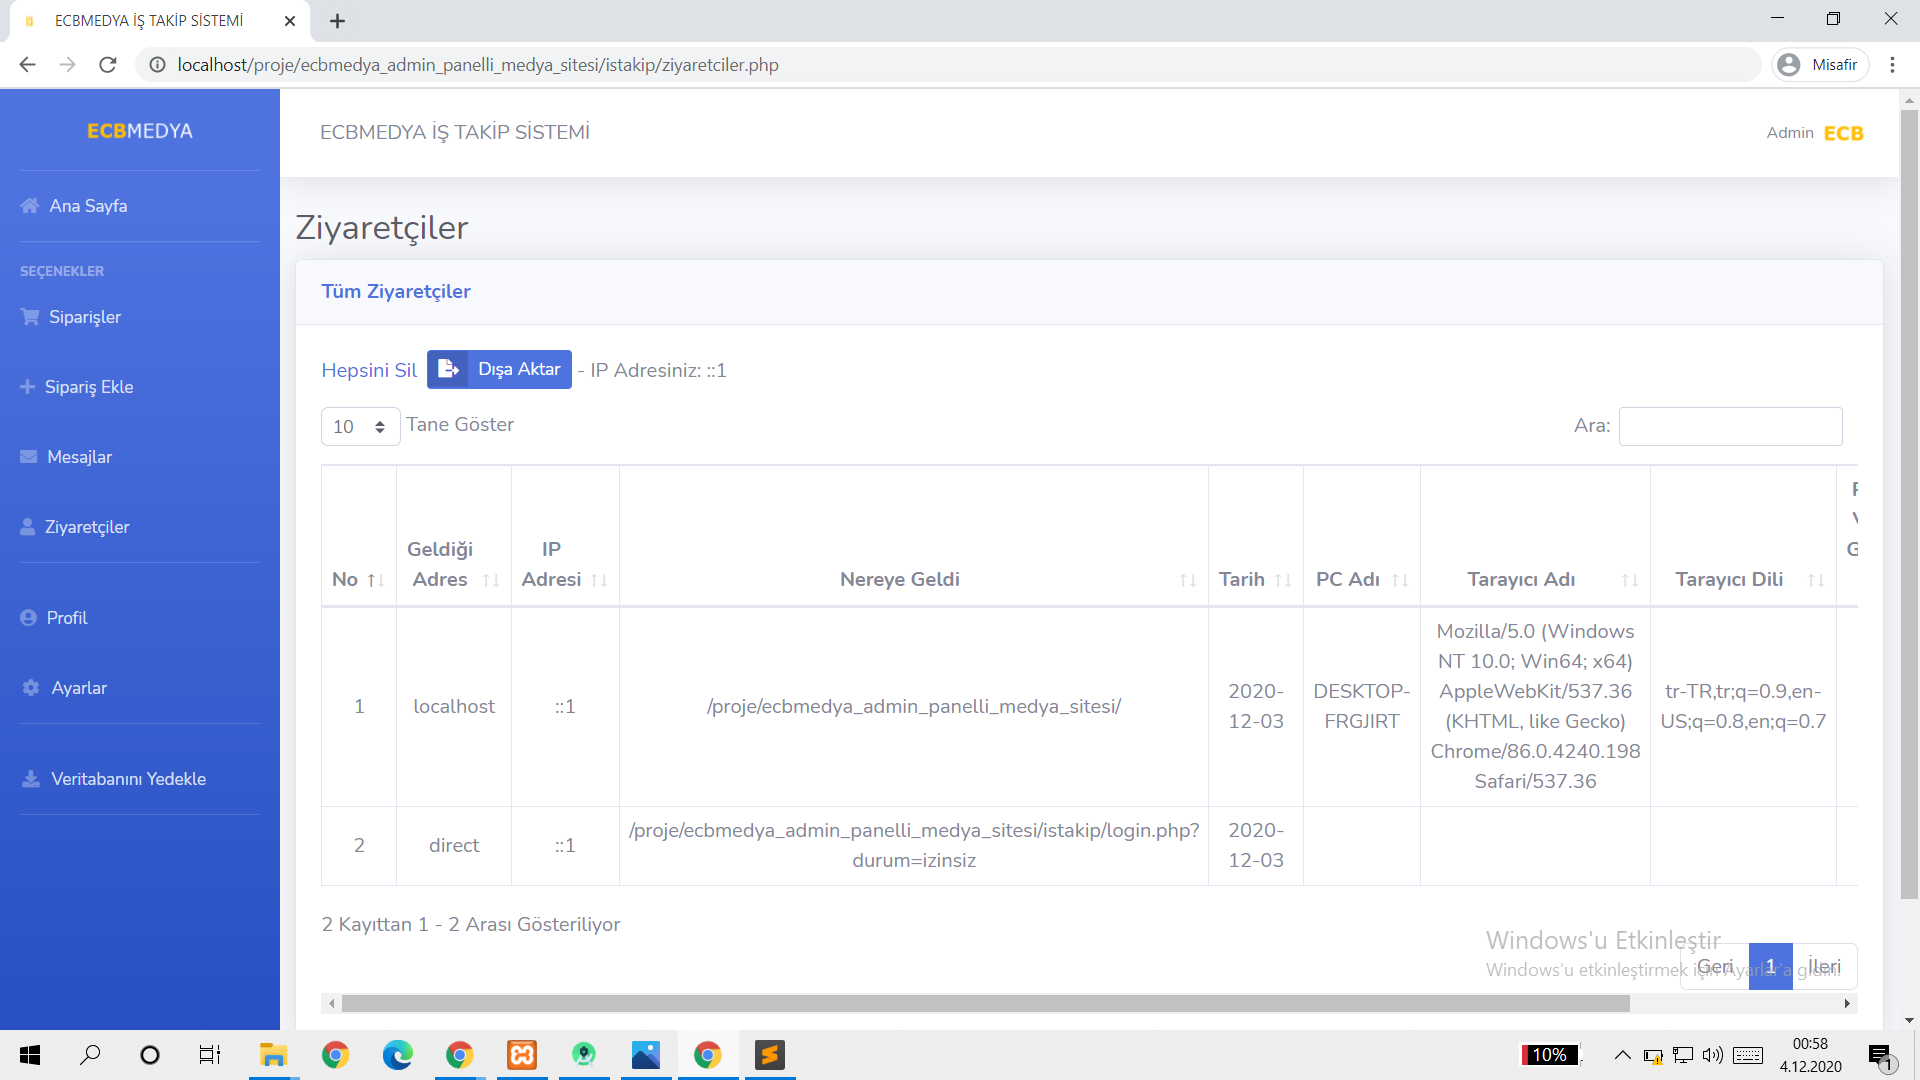Click the Profil circle user icon
Viewport: 1920px width, 1080px height.
[x=28, y=618]
